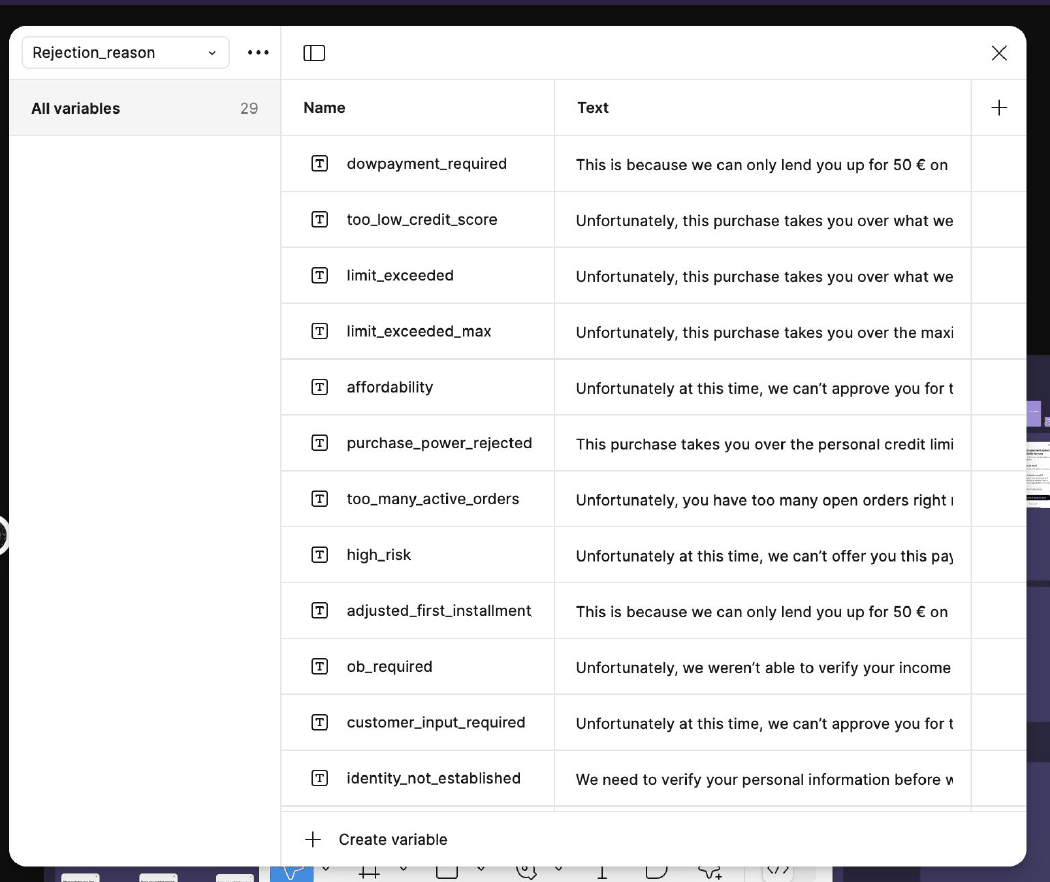This screenshot has height=882, width=1050.
Task: Edit text value of too_many_active_orders
Action: click(x=763, y=499)
